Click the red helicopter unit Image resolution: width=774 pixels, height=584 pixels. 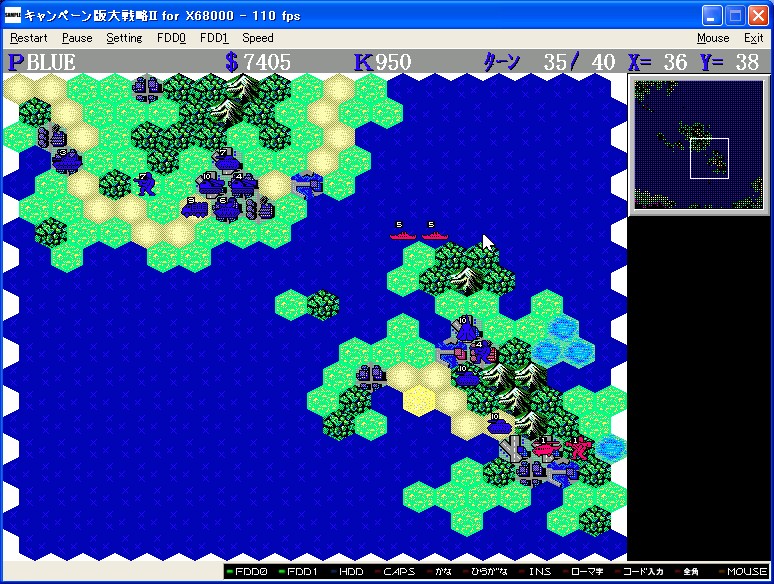point(545,447)
